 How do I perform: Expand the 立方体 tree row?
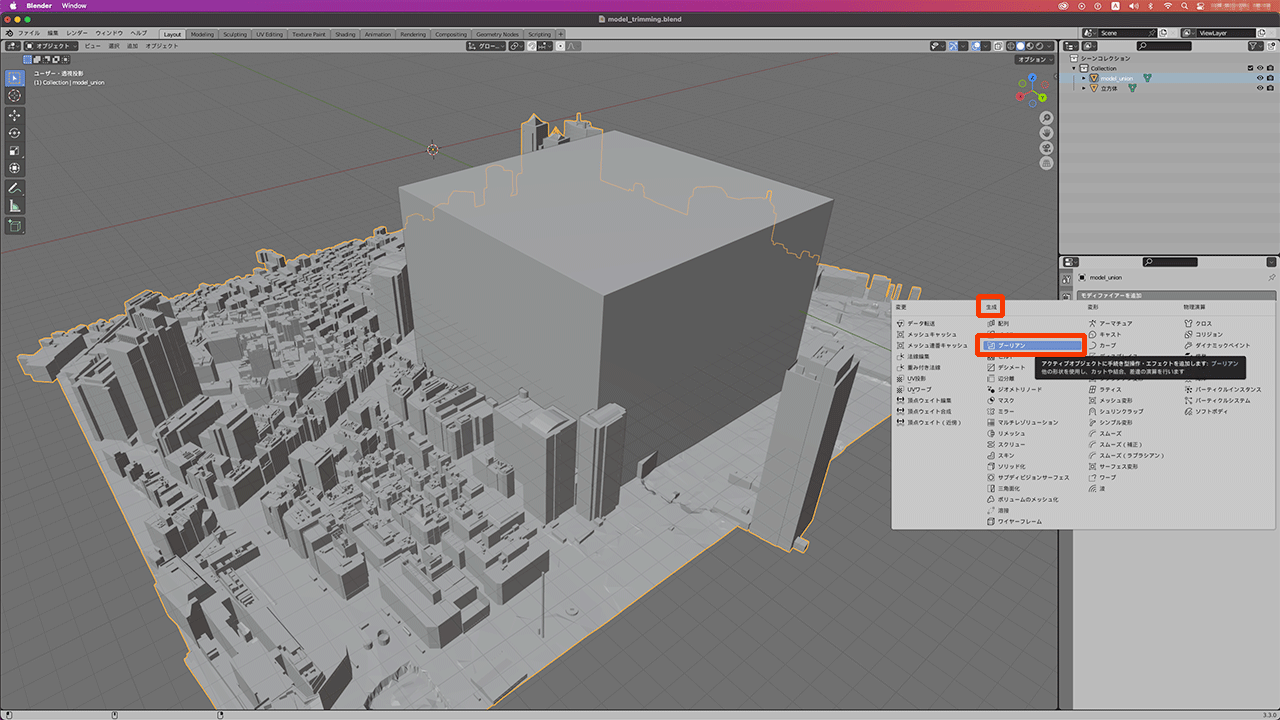pos(1083,88)
